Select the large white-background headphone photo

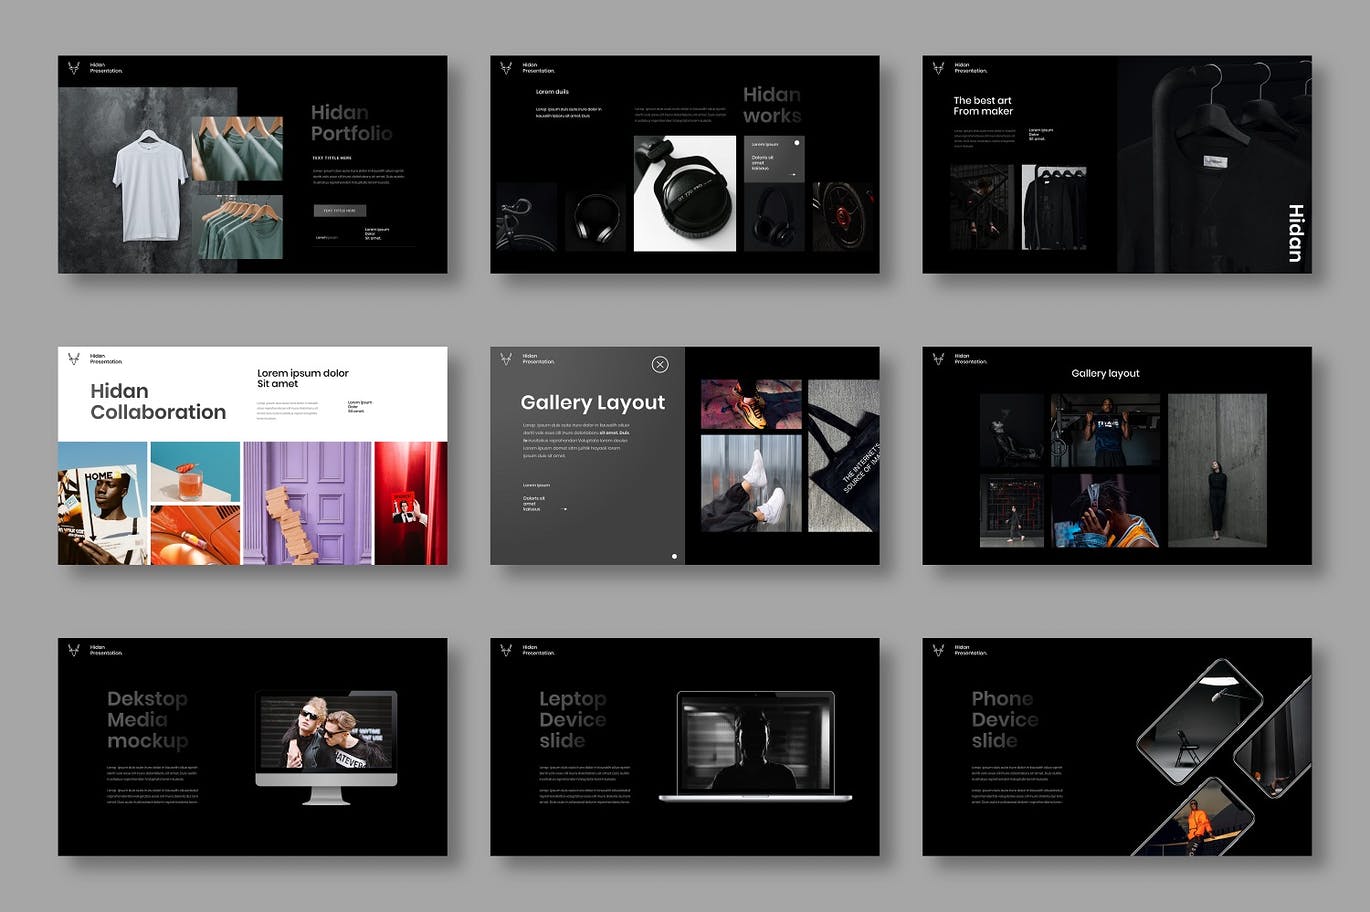click(685, 194)
